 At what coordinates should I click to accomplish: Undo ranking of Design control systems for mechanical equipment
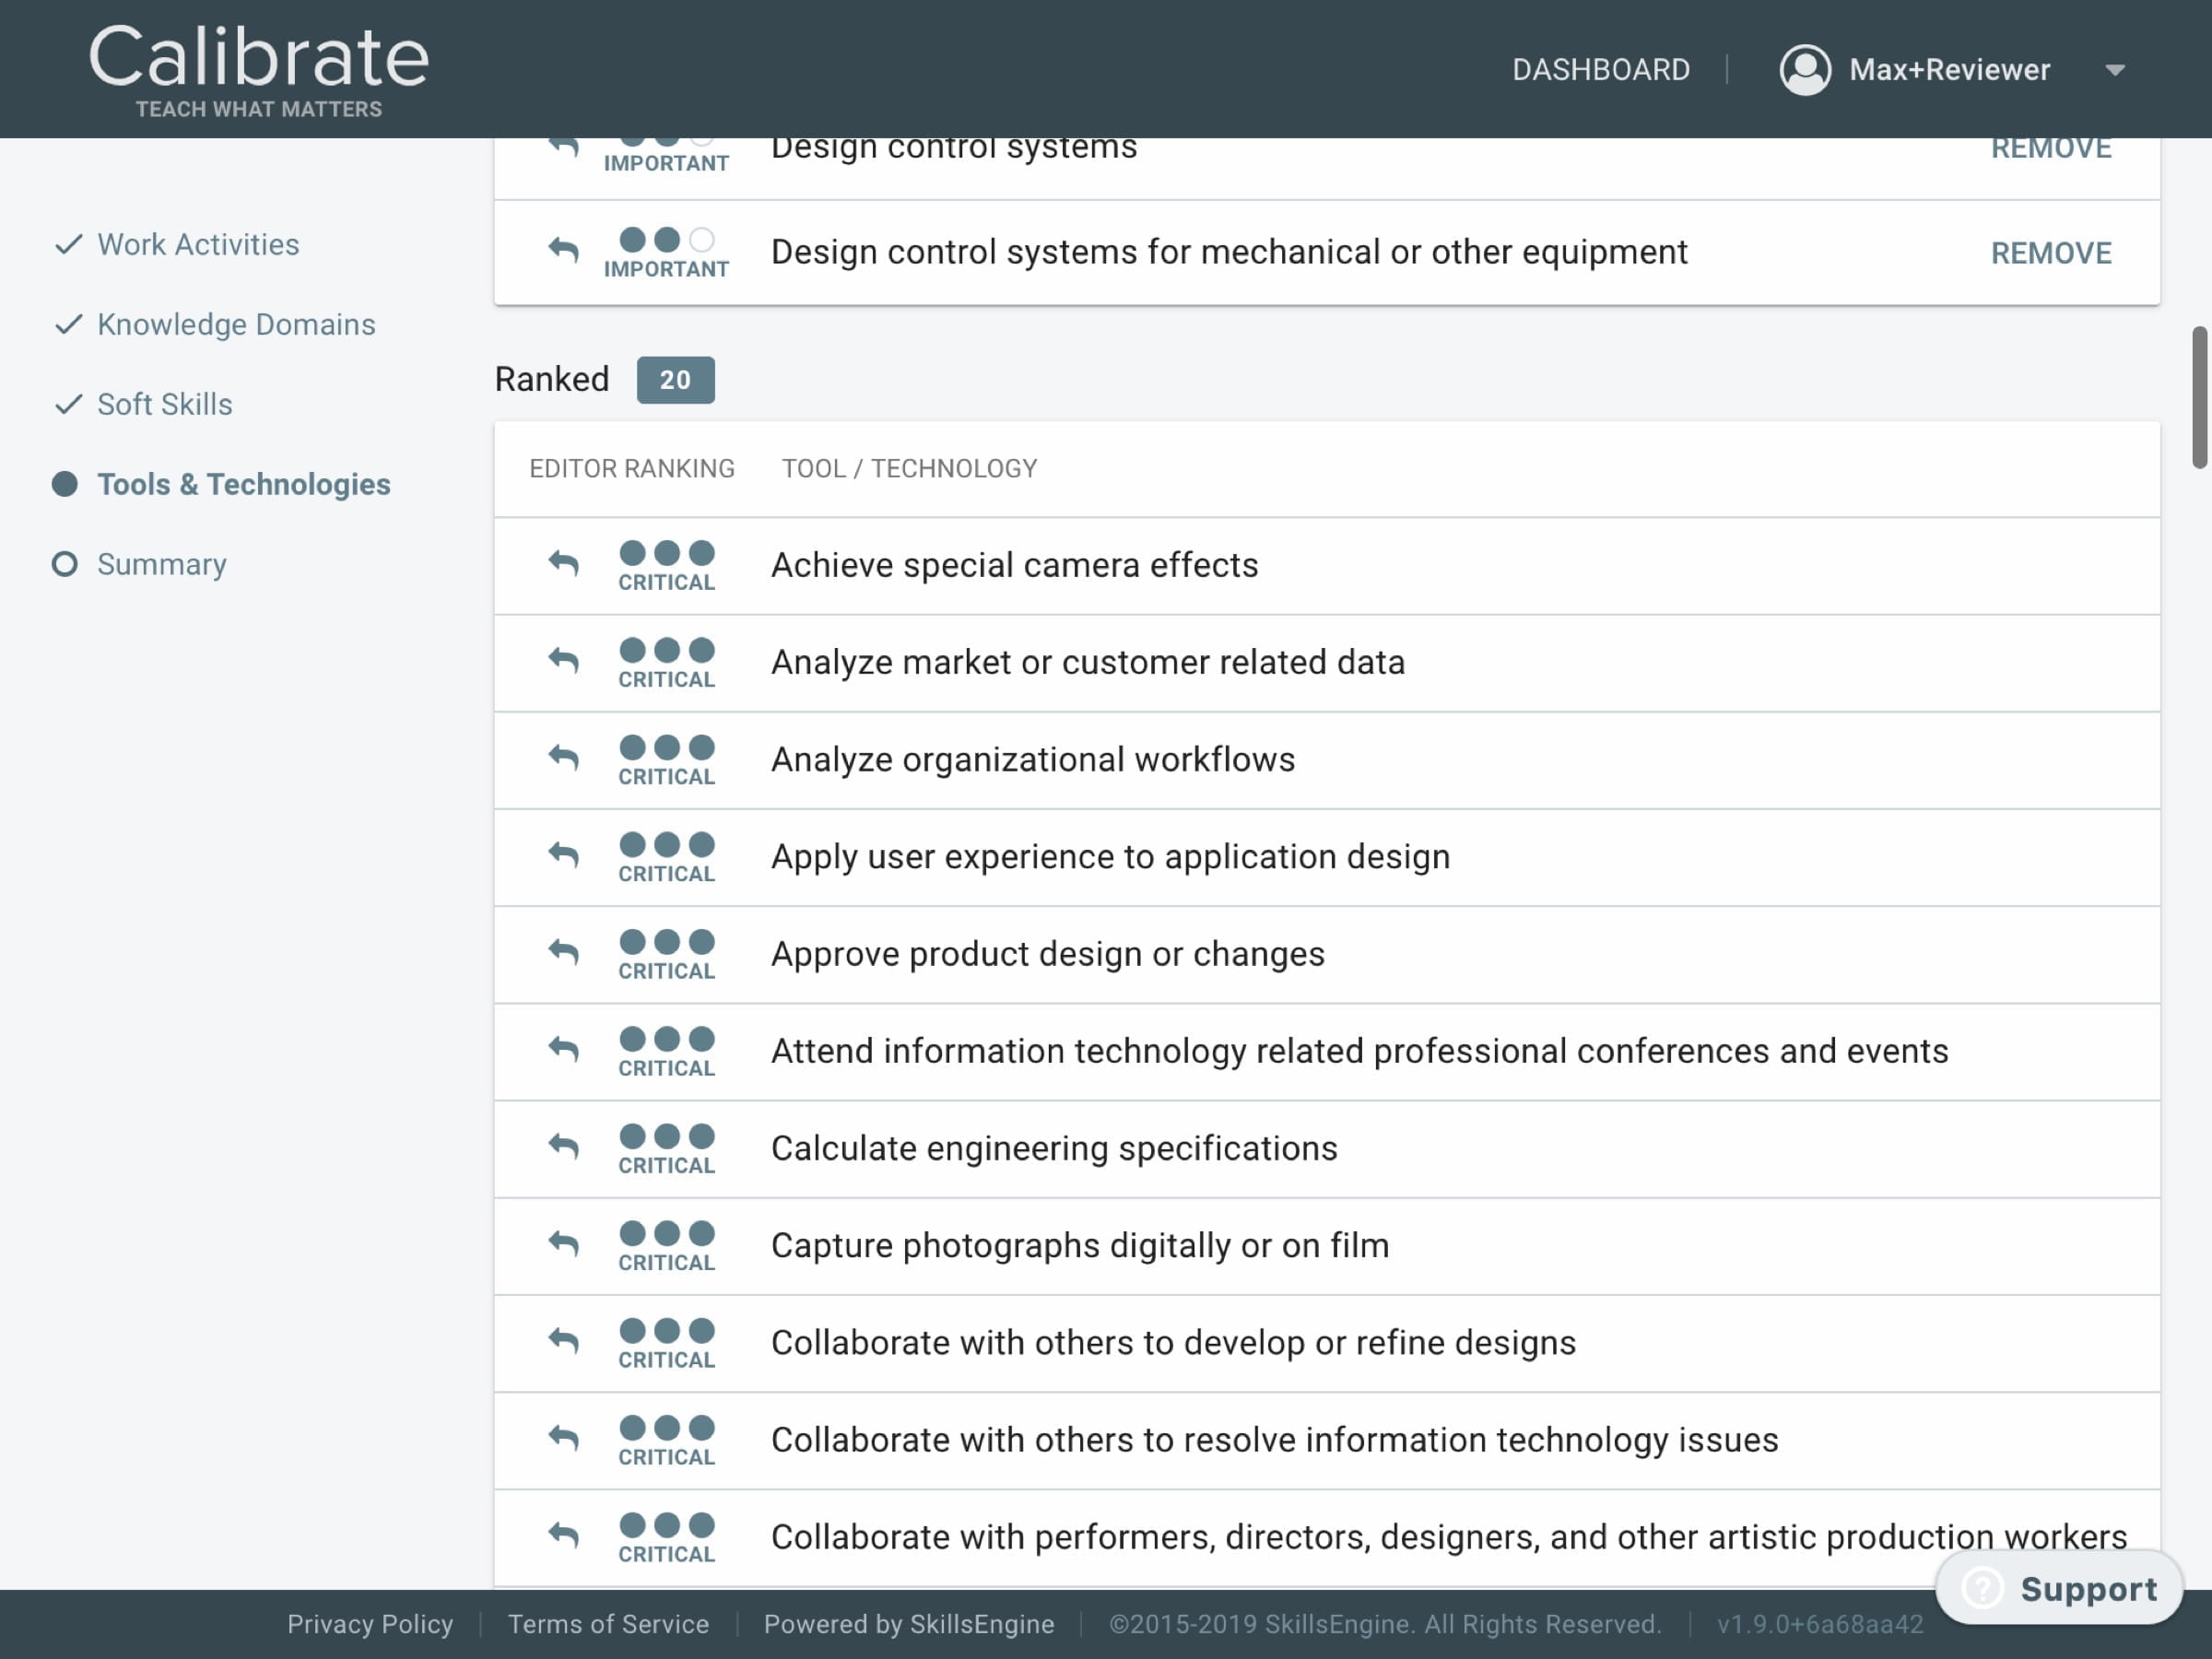pyautogui.click(x=563, y=250)
